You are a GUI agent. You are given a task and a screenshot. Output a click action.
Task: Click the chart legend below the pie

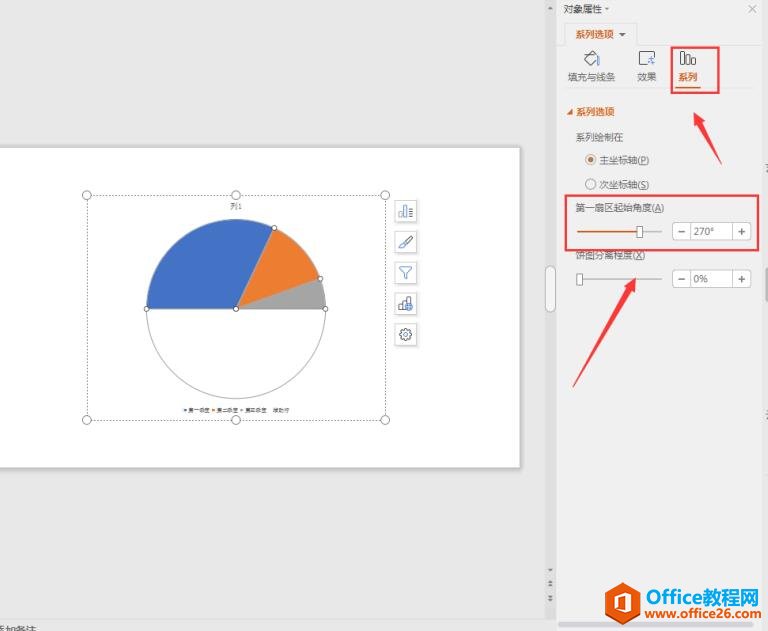click(236, 410)
